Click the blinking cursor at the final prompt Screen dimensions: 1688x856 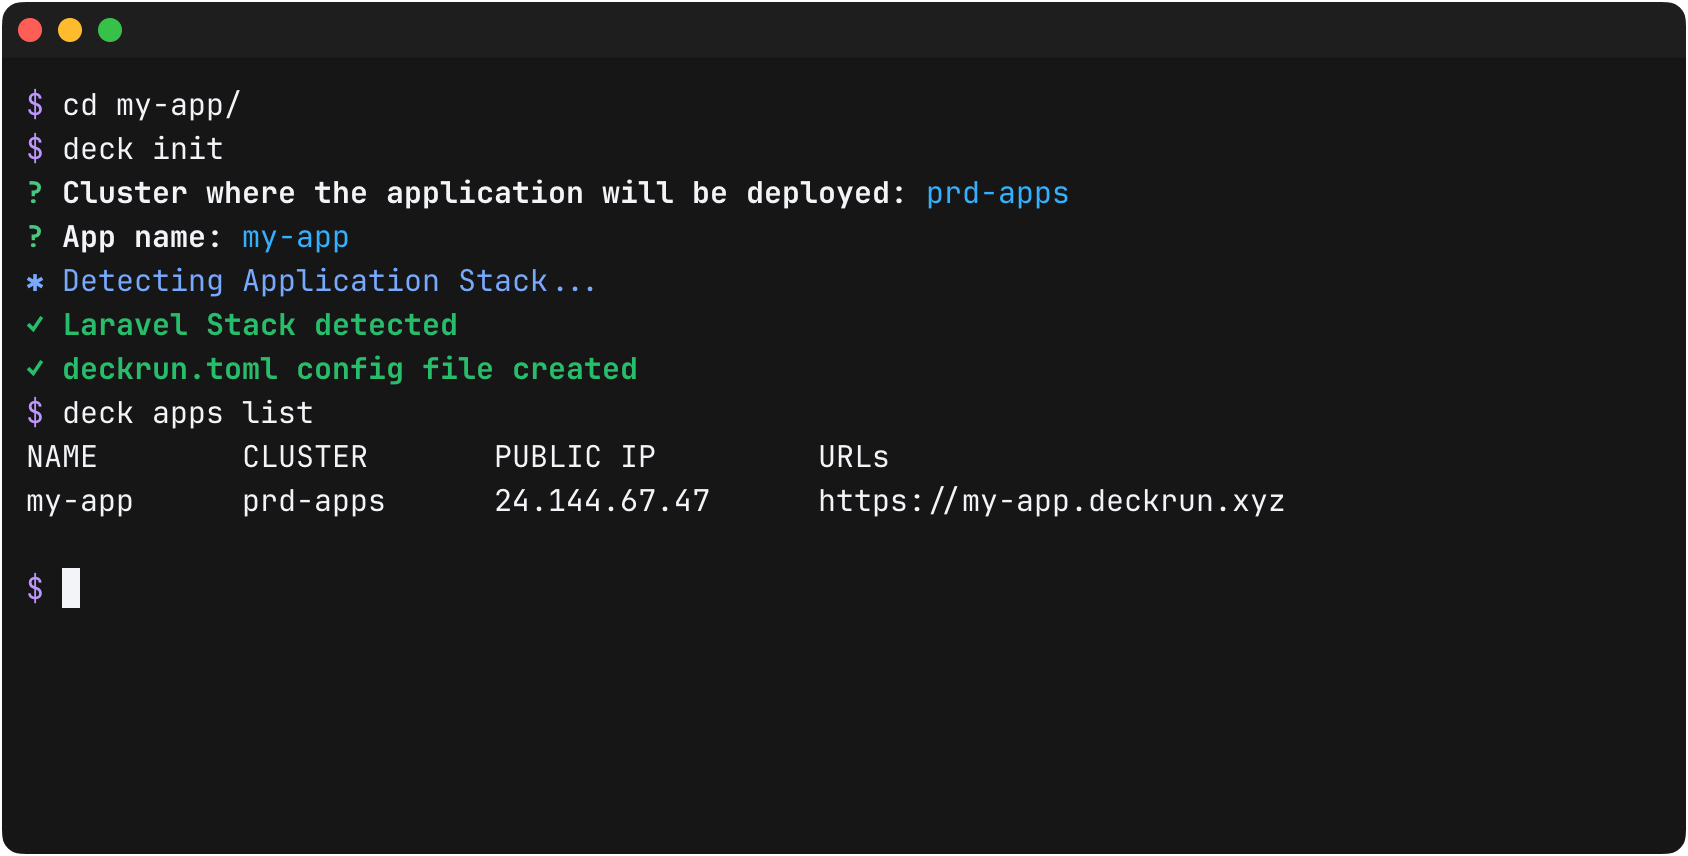(x=71, y=588)
